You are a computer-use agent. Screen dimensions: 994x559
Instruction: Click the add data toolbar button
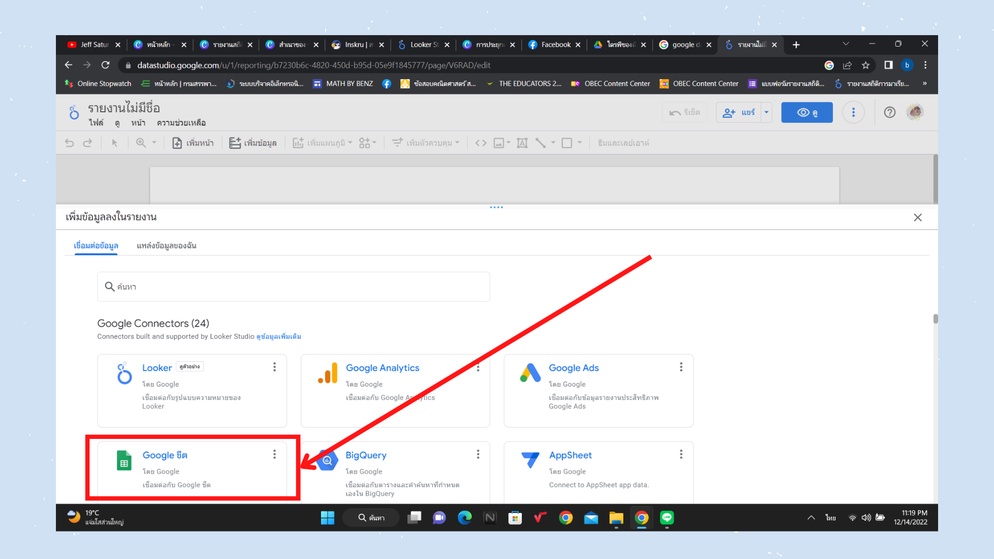pyautogui.click(x=253, y=143)
